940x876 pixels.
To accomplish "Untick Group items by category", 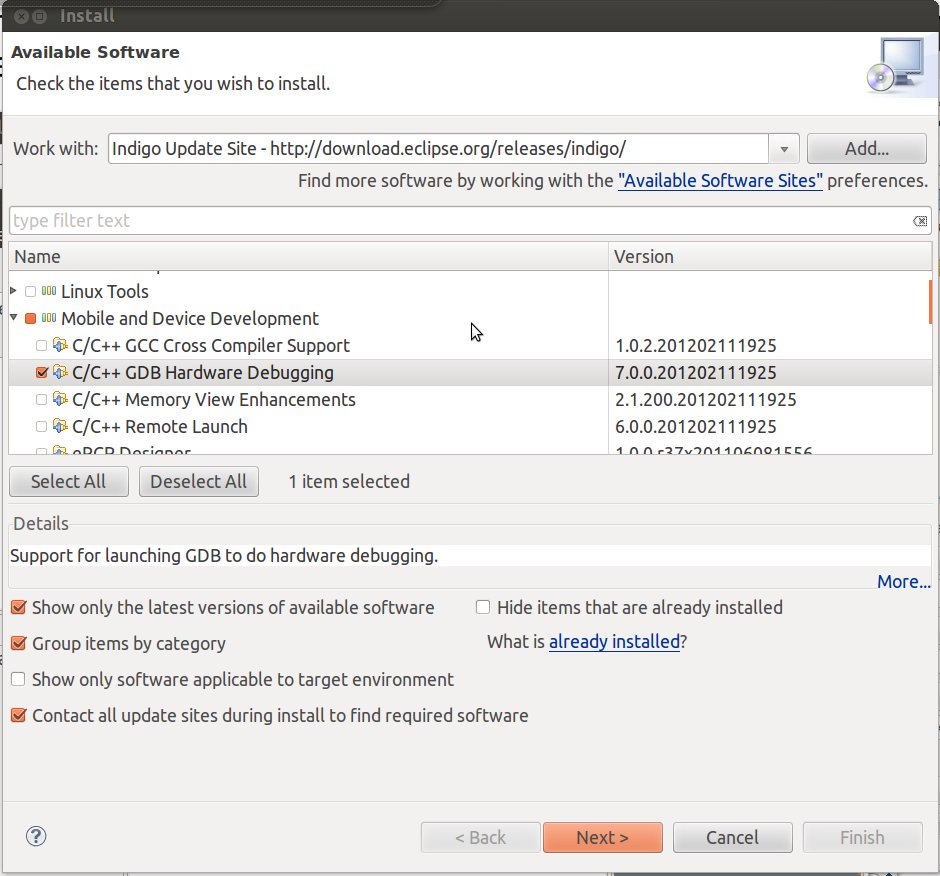I will (19, 643).
